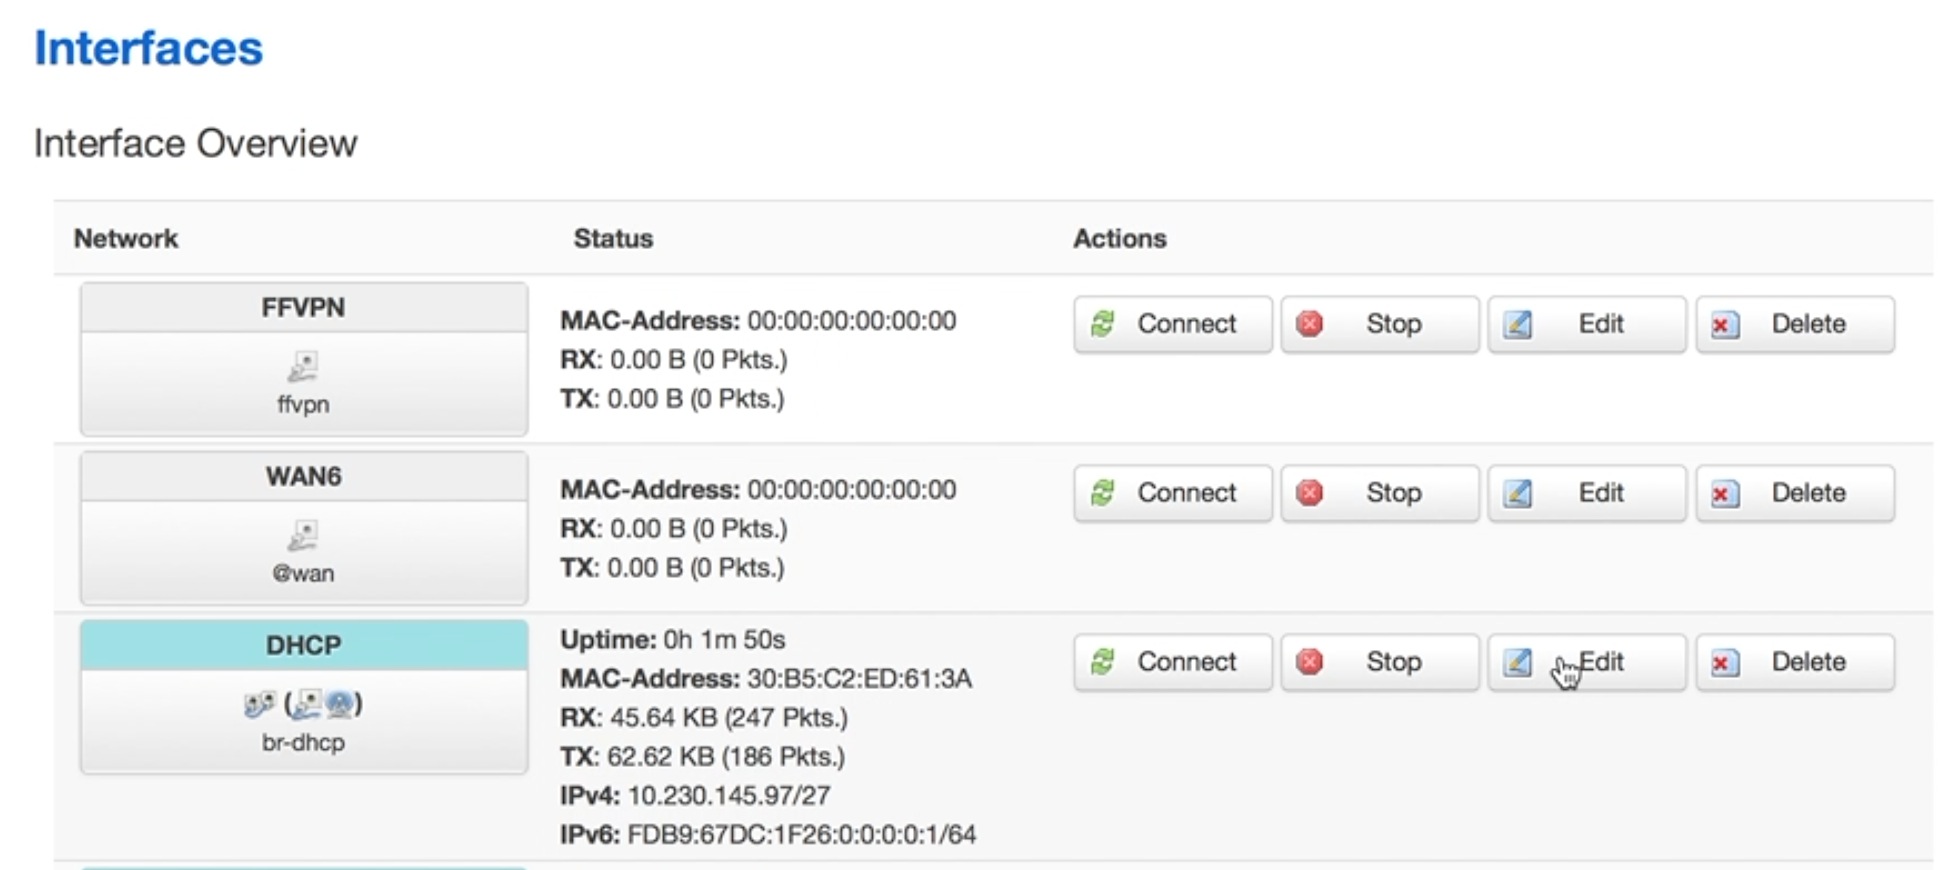1938x870 pixels.
Task: Click green refresh icon on FFVPN Connect
Action: [1103, 324]
